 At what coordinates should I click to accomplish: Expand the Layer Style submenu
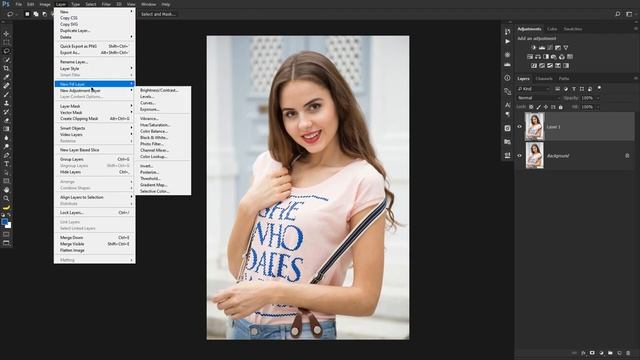(95, 69)
